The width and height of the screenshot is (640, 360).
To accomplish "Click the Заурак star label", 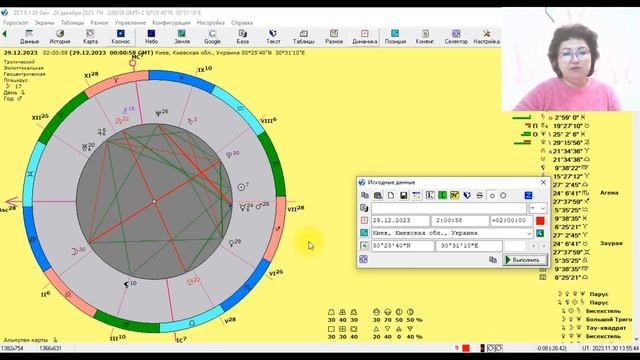I will (611, 243).
